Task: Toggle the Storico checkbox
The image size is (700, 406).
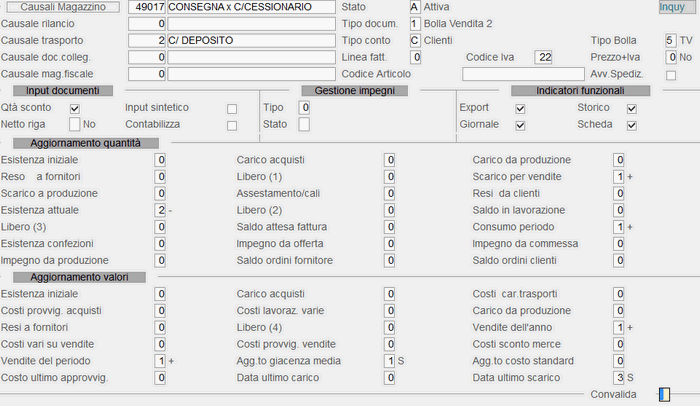Action: 632,109
